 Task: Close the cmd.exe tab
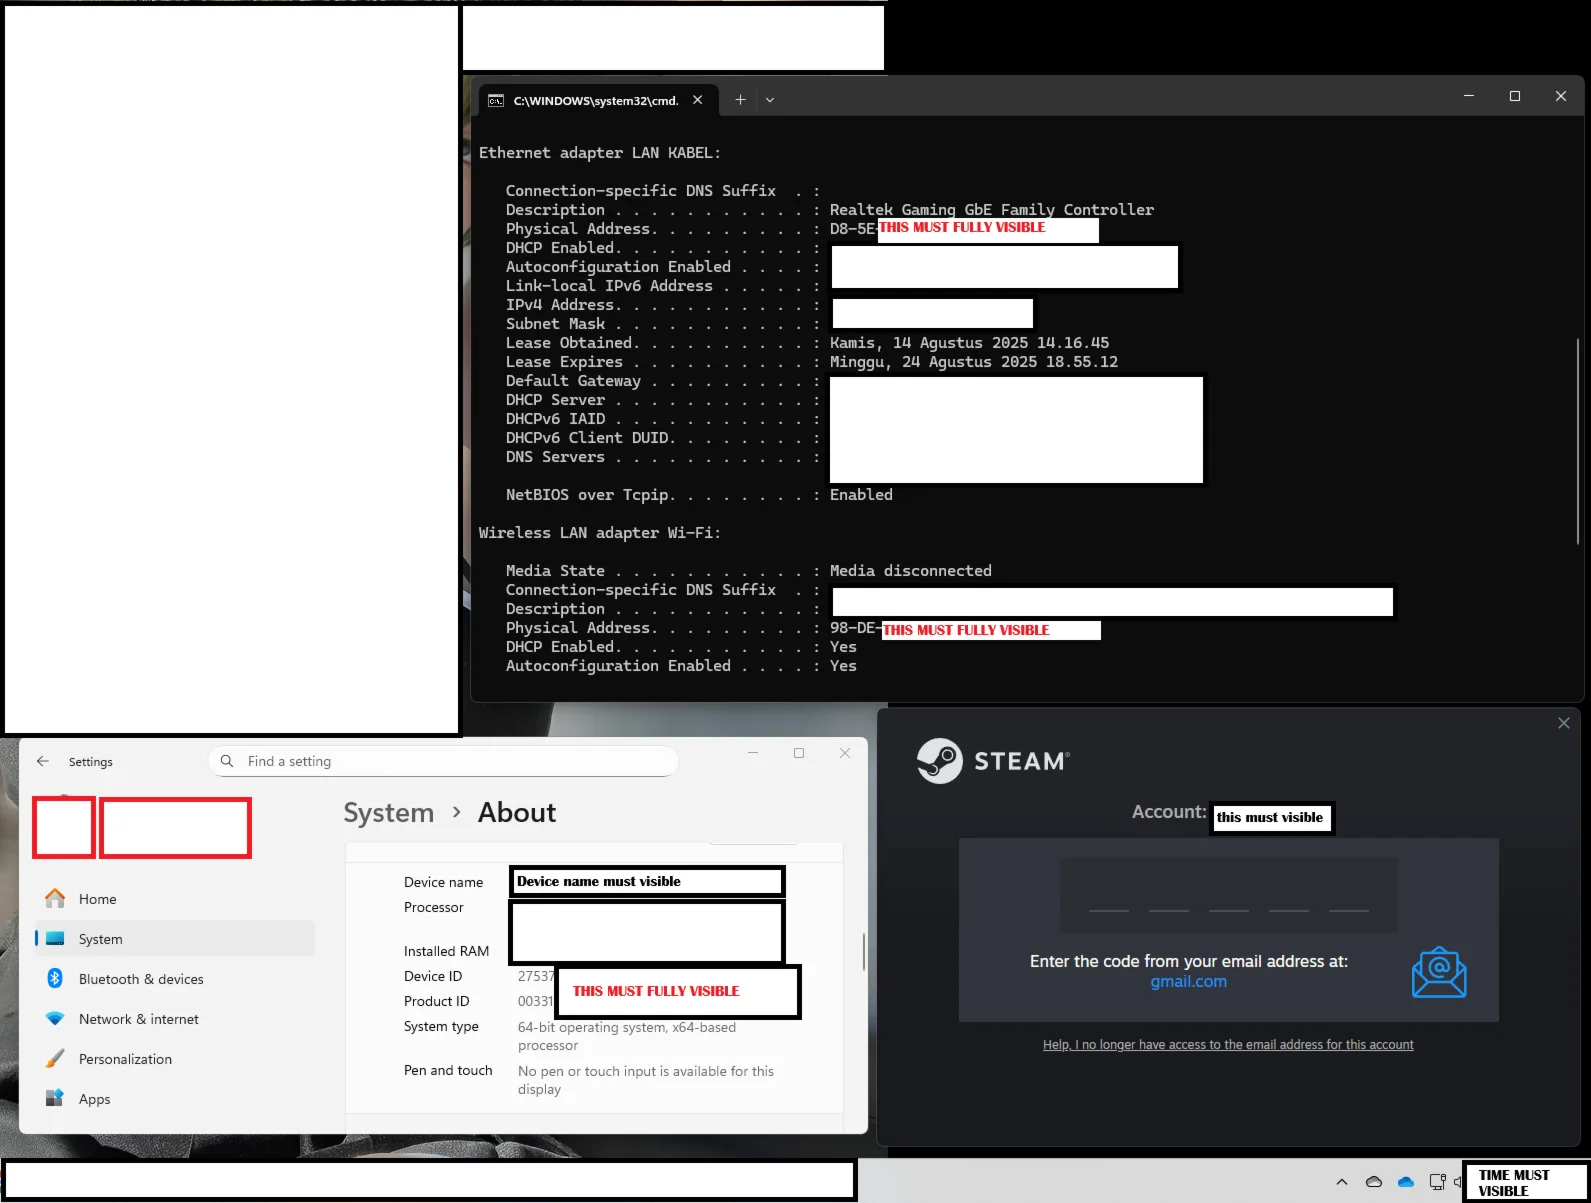698,100
